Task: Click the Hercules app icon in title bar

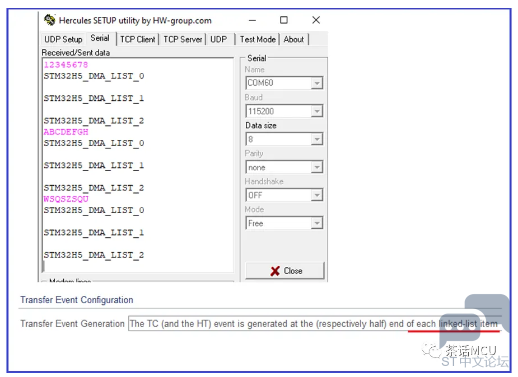Action: click(x=50, y=20)
